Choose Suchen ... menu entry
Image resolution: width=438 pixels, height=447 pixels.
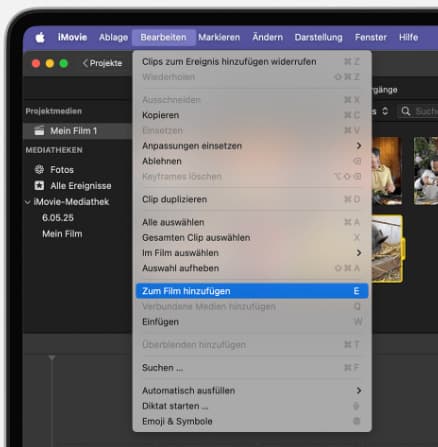[252, 368]
